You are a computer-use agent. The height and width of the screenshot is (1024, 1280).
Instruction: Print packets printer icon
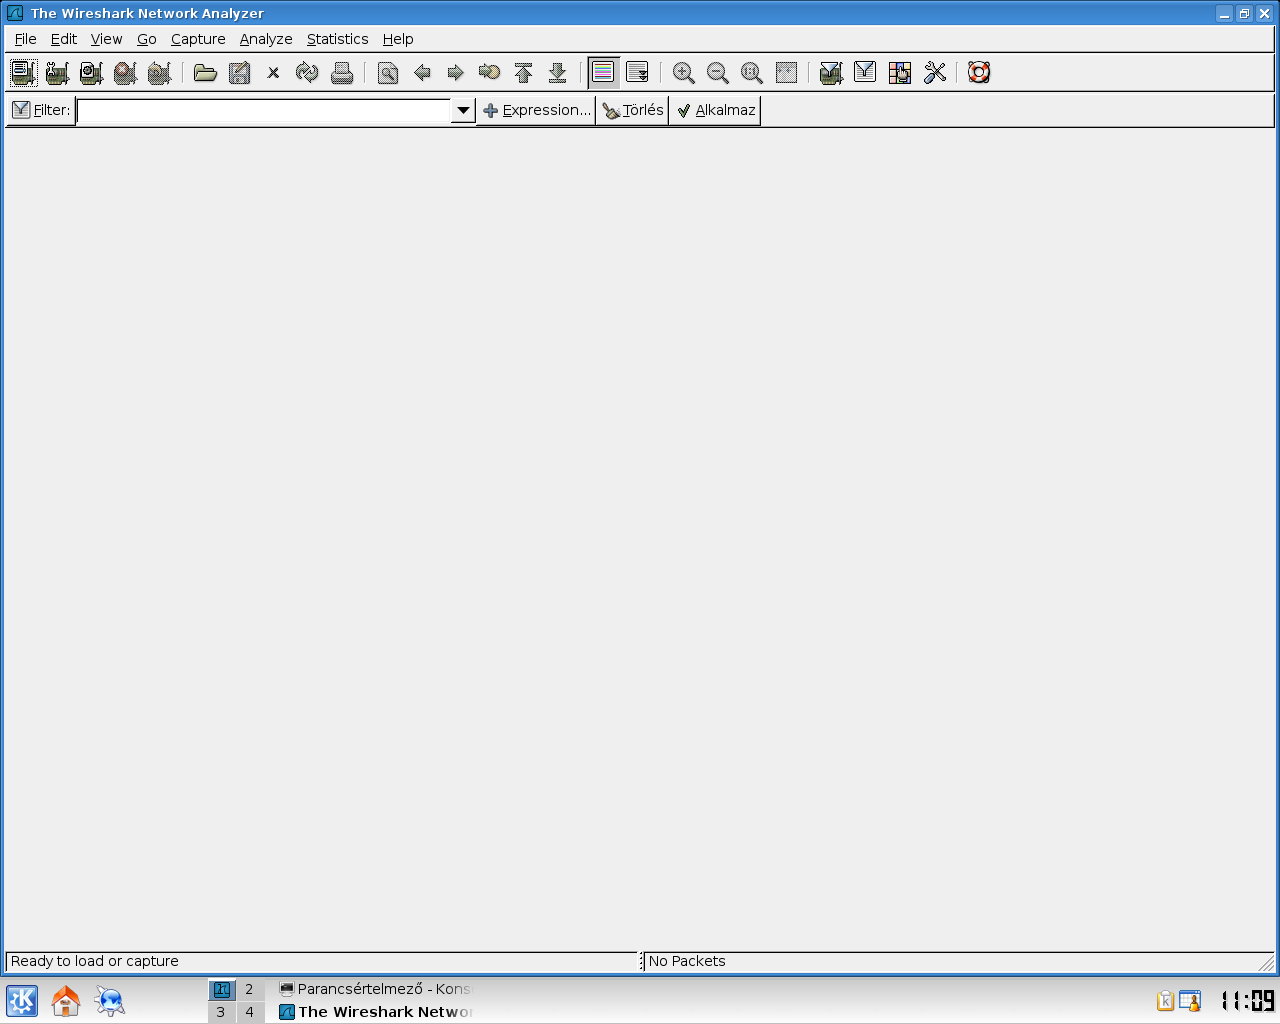(x=342, y=72)
